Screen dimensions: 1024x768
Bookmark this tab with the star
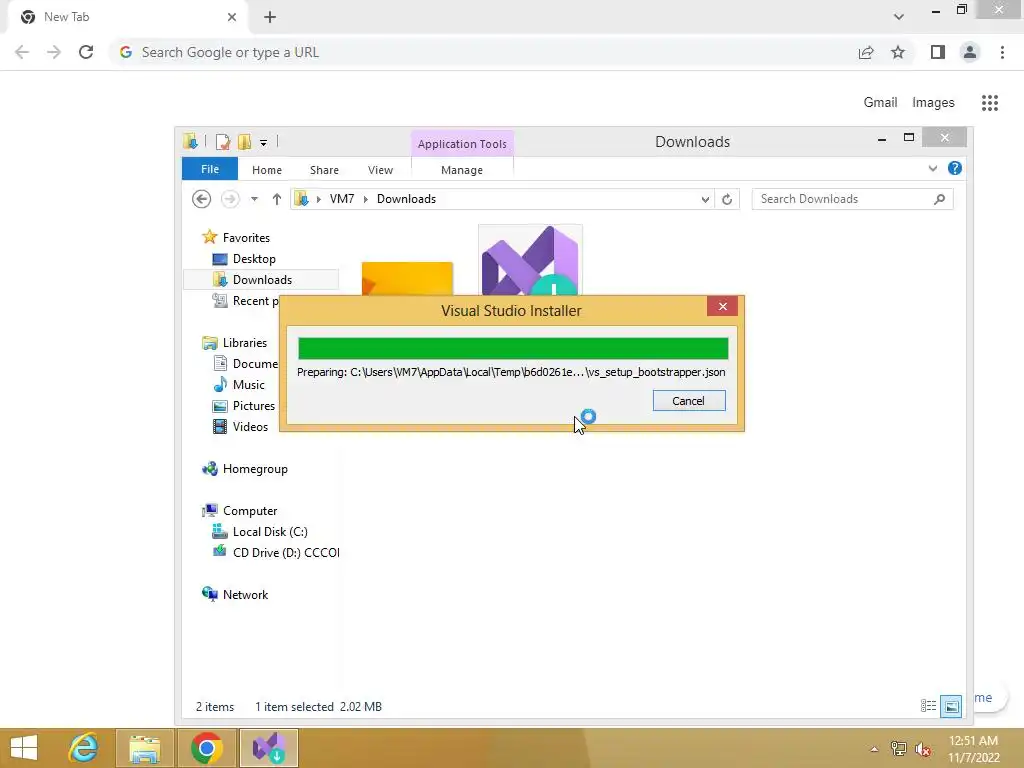tap(898, 52)
